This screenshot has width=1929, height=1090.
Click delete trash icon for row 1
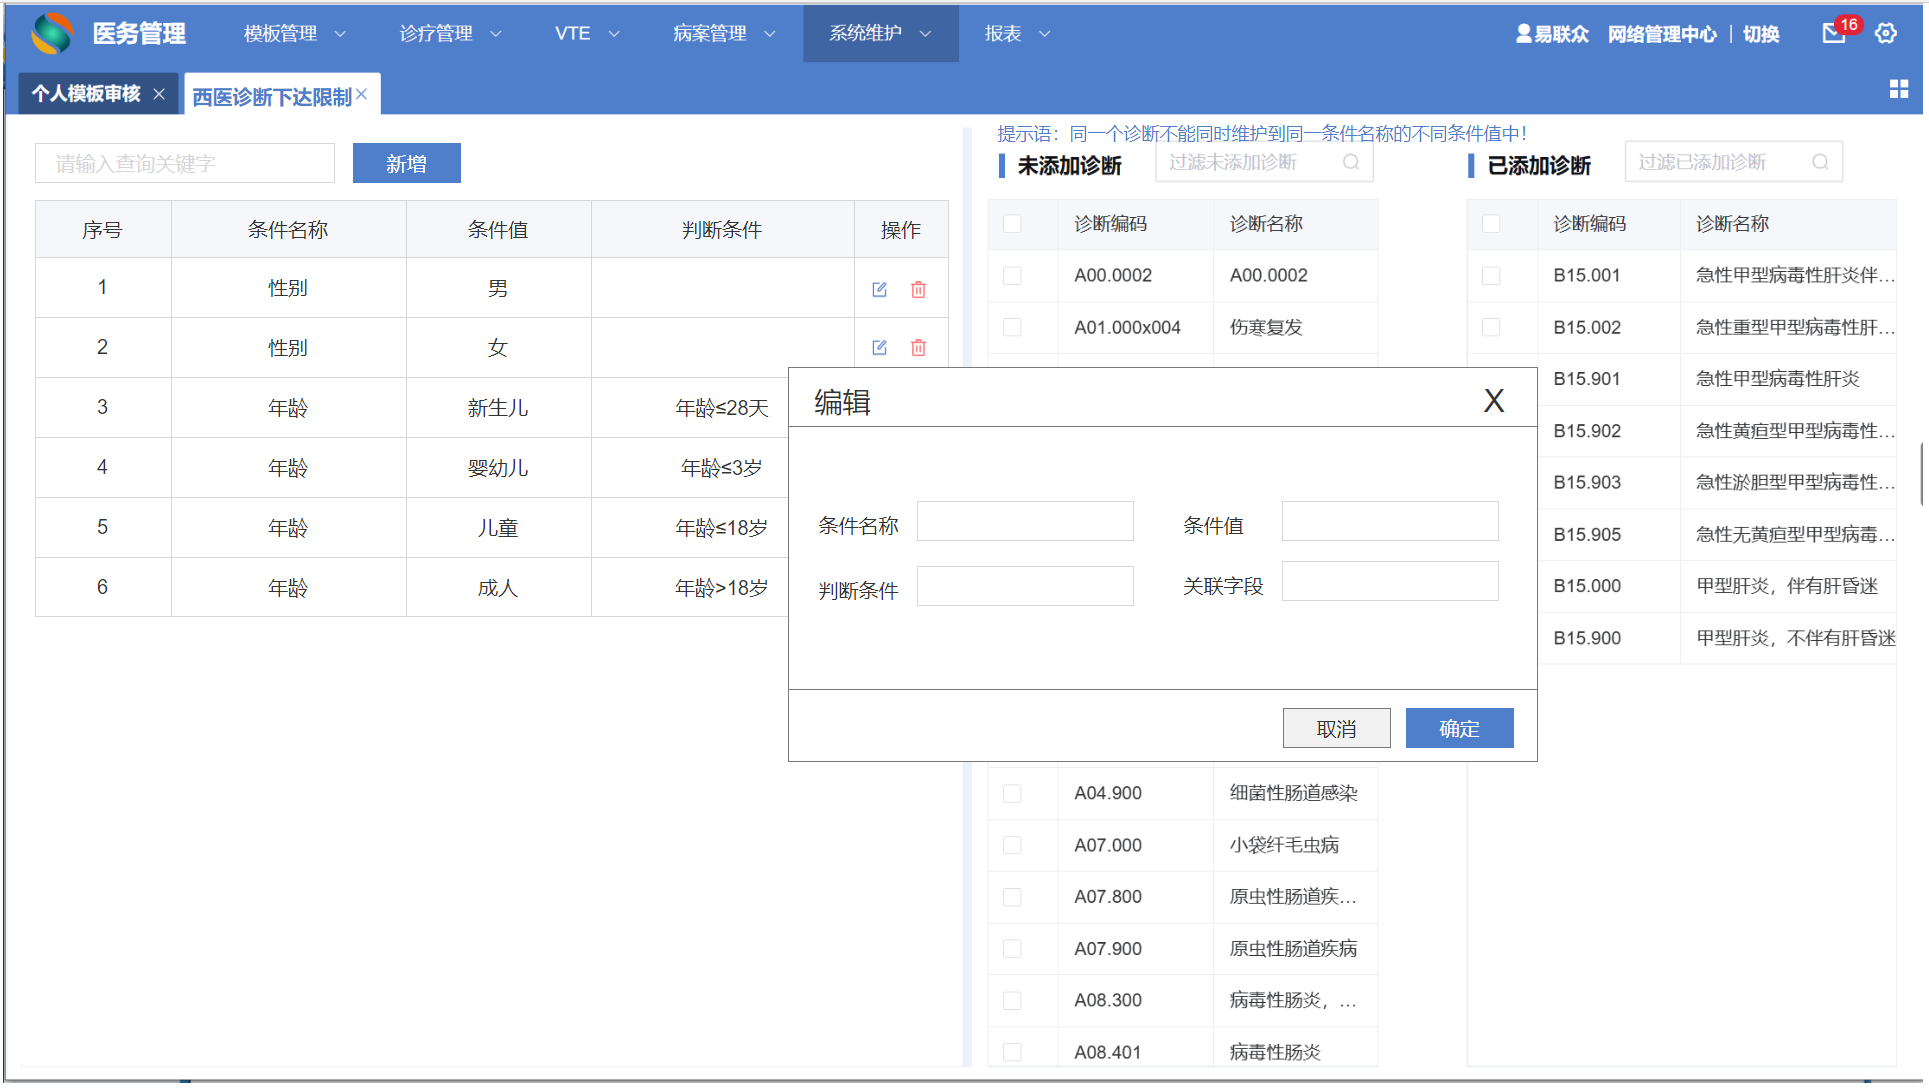tap(918, 290)
